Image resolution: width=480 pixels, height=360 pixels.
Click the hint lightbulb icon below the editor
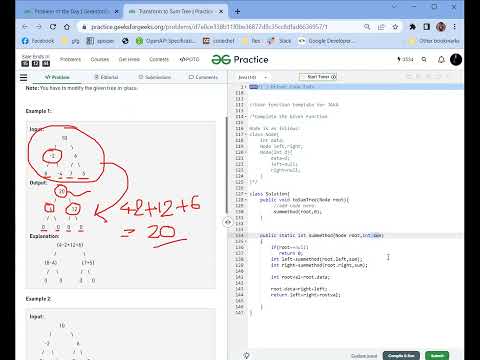[246, 355]
